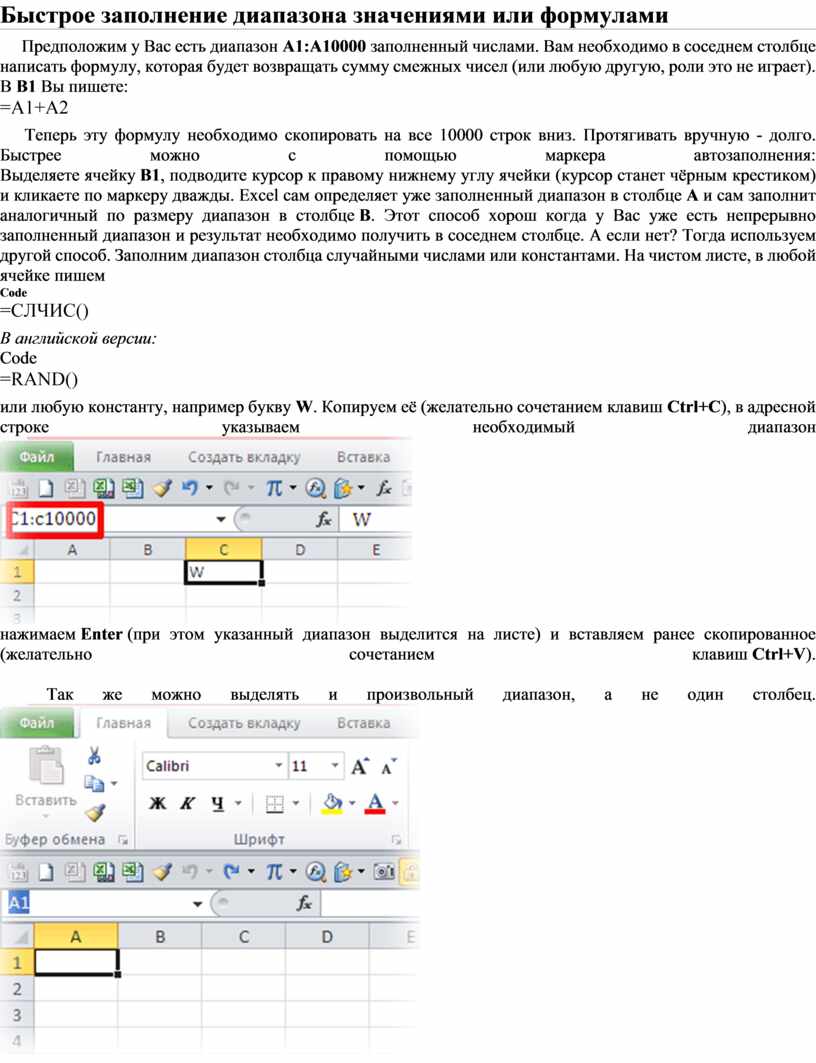Toggle italic with the К button
The width and height of the screenshot is (816, 1063).
185,803
